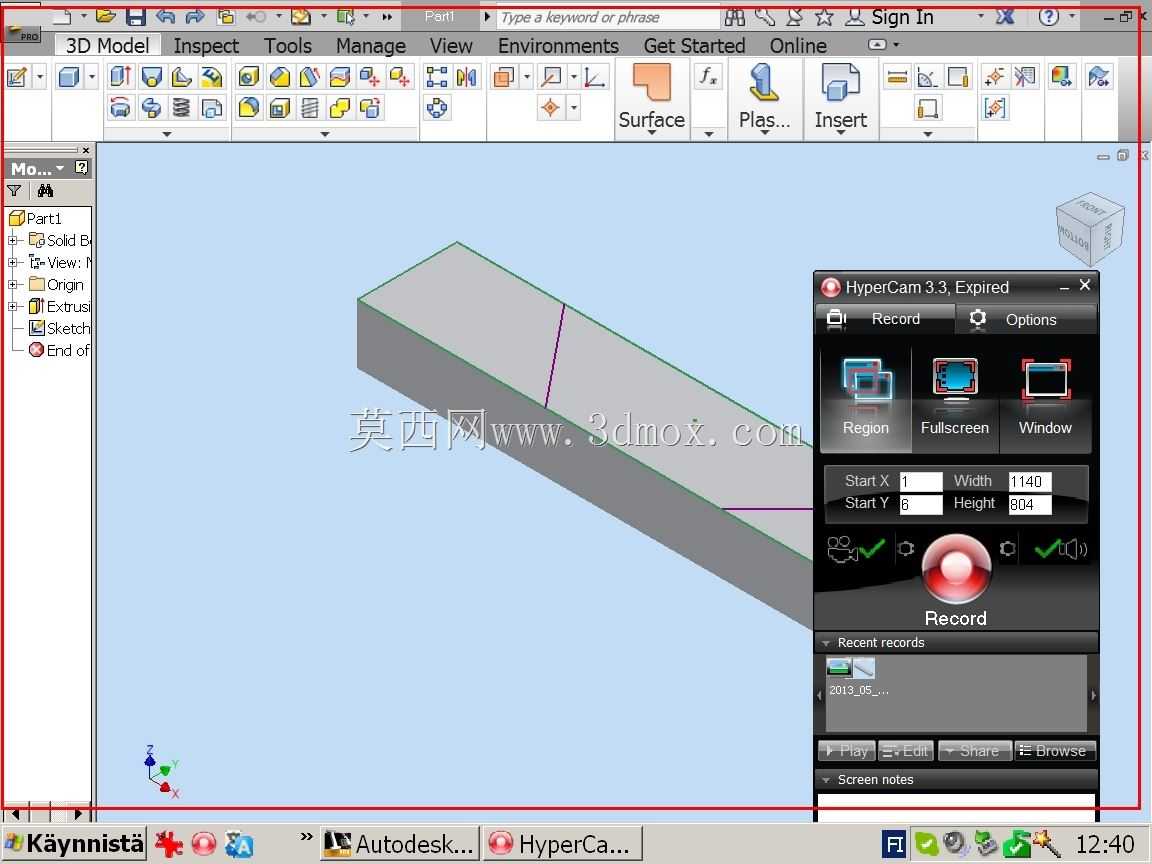Select the Thread tool
The height and width of the screenshot is (864, 1152).
coord(309,108)
